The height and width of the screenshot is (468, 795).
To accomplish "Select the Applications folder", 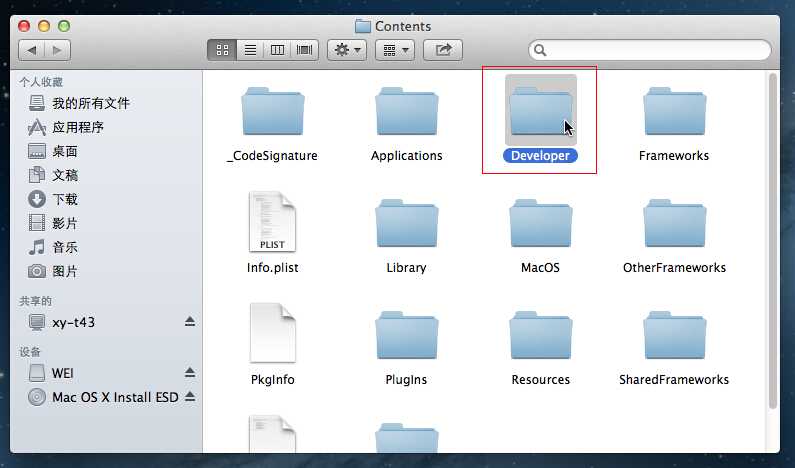I will (x=407, y=111).
